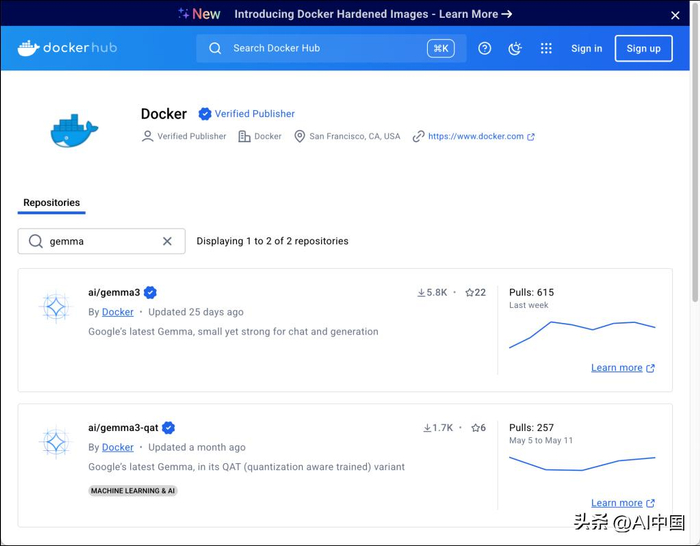Click 'May 5 to May 11' text
Image resolution: width=700 pixels, height=546 pixels.
(x=541, y=441)
